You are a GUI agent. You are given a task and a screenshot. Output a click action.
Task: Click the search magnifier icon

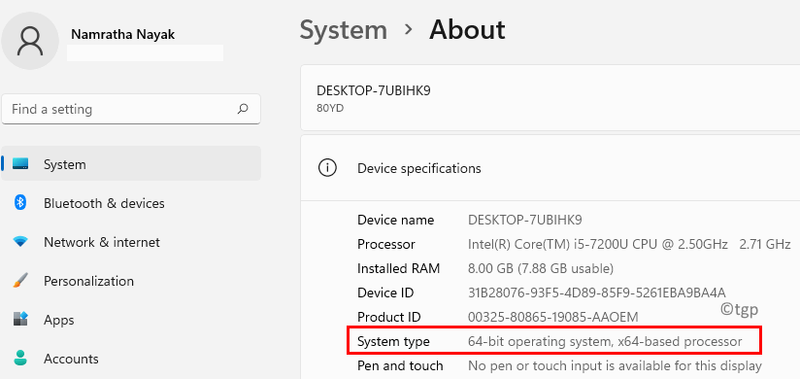tap(243, 109)
